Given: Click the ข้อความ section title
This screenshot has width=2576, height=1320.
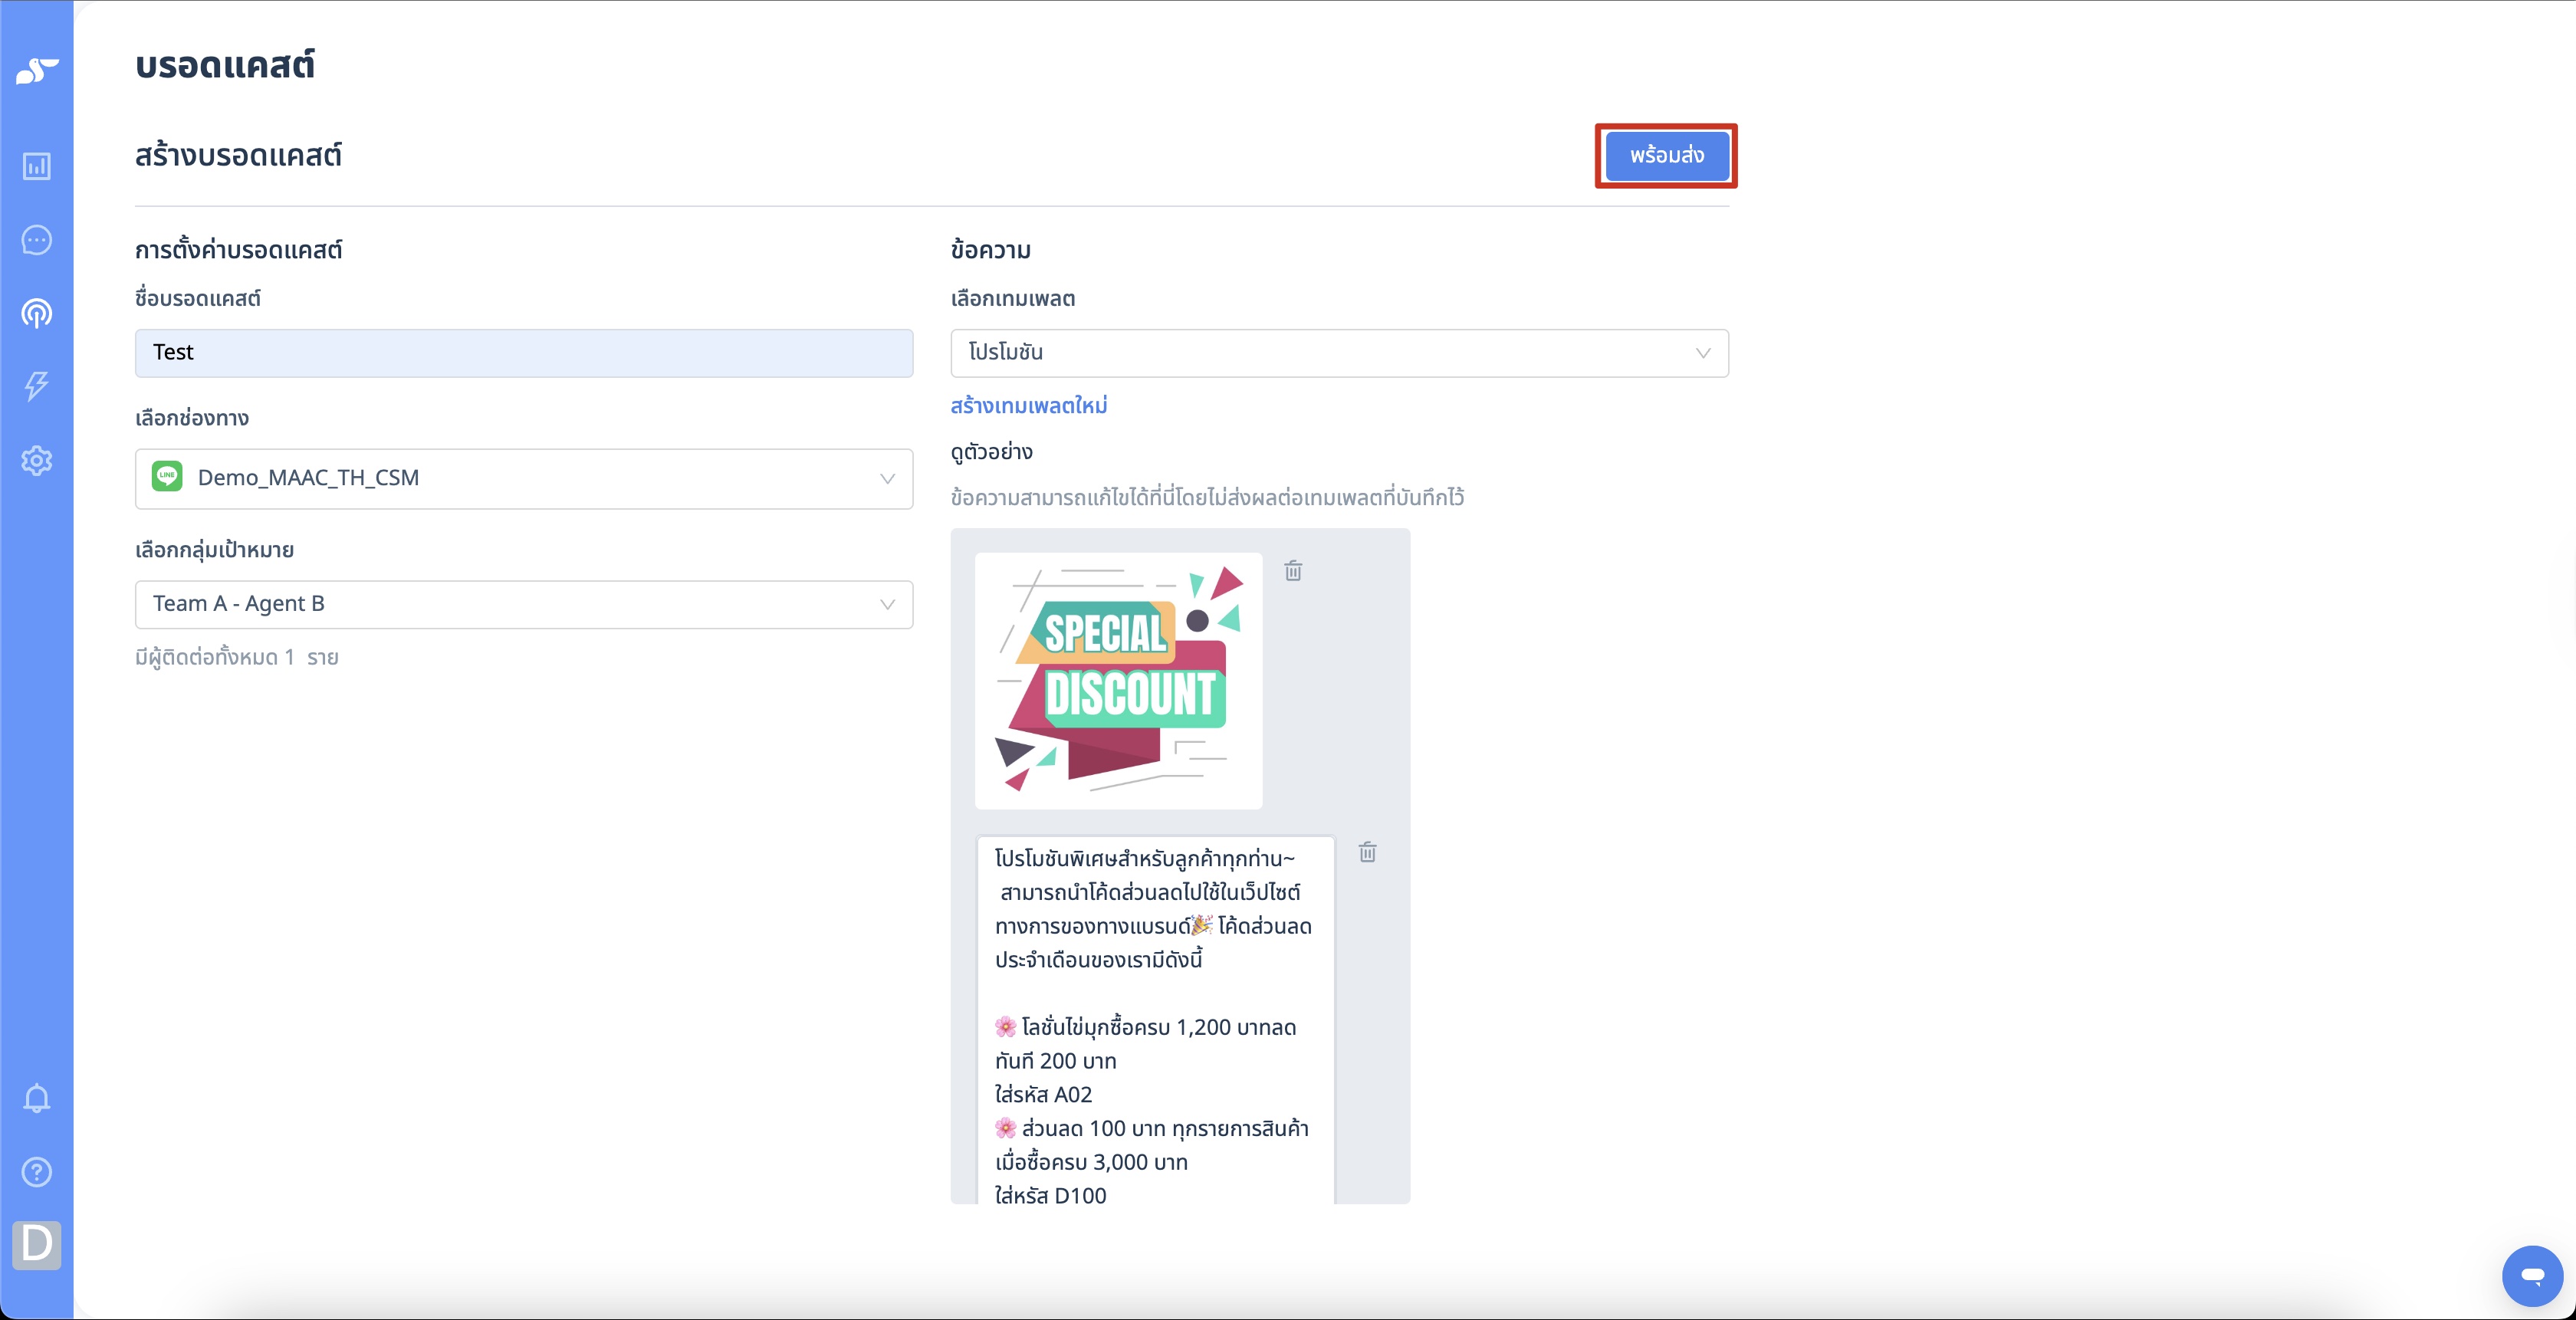Looking at the screenshot, I should coord(990,250).
